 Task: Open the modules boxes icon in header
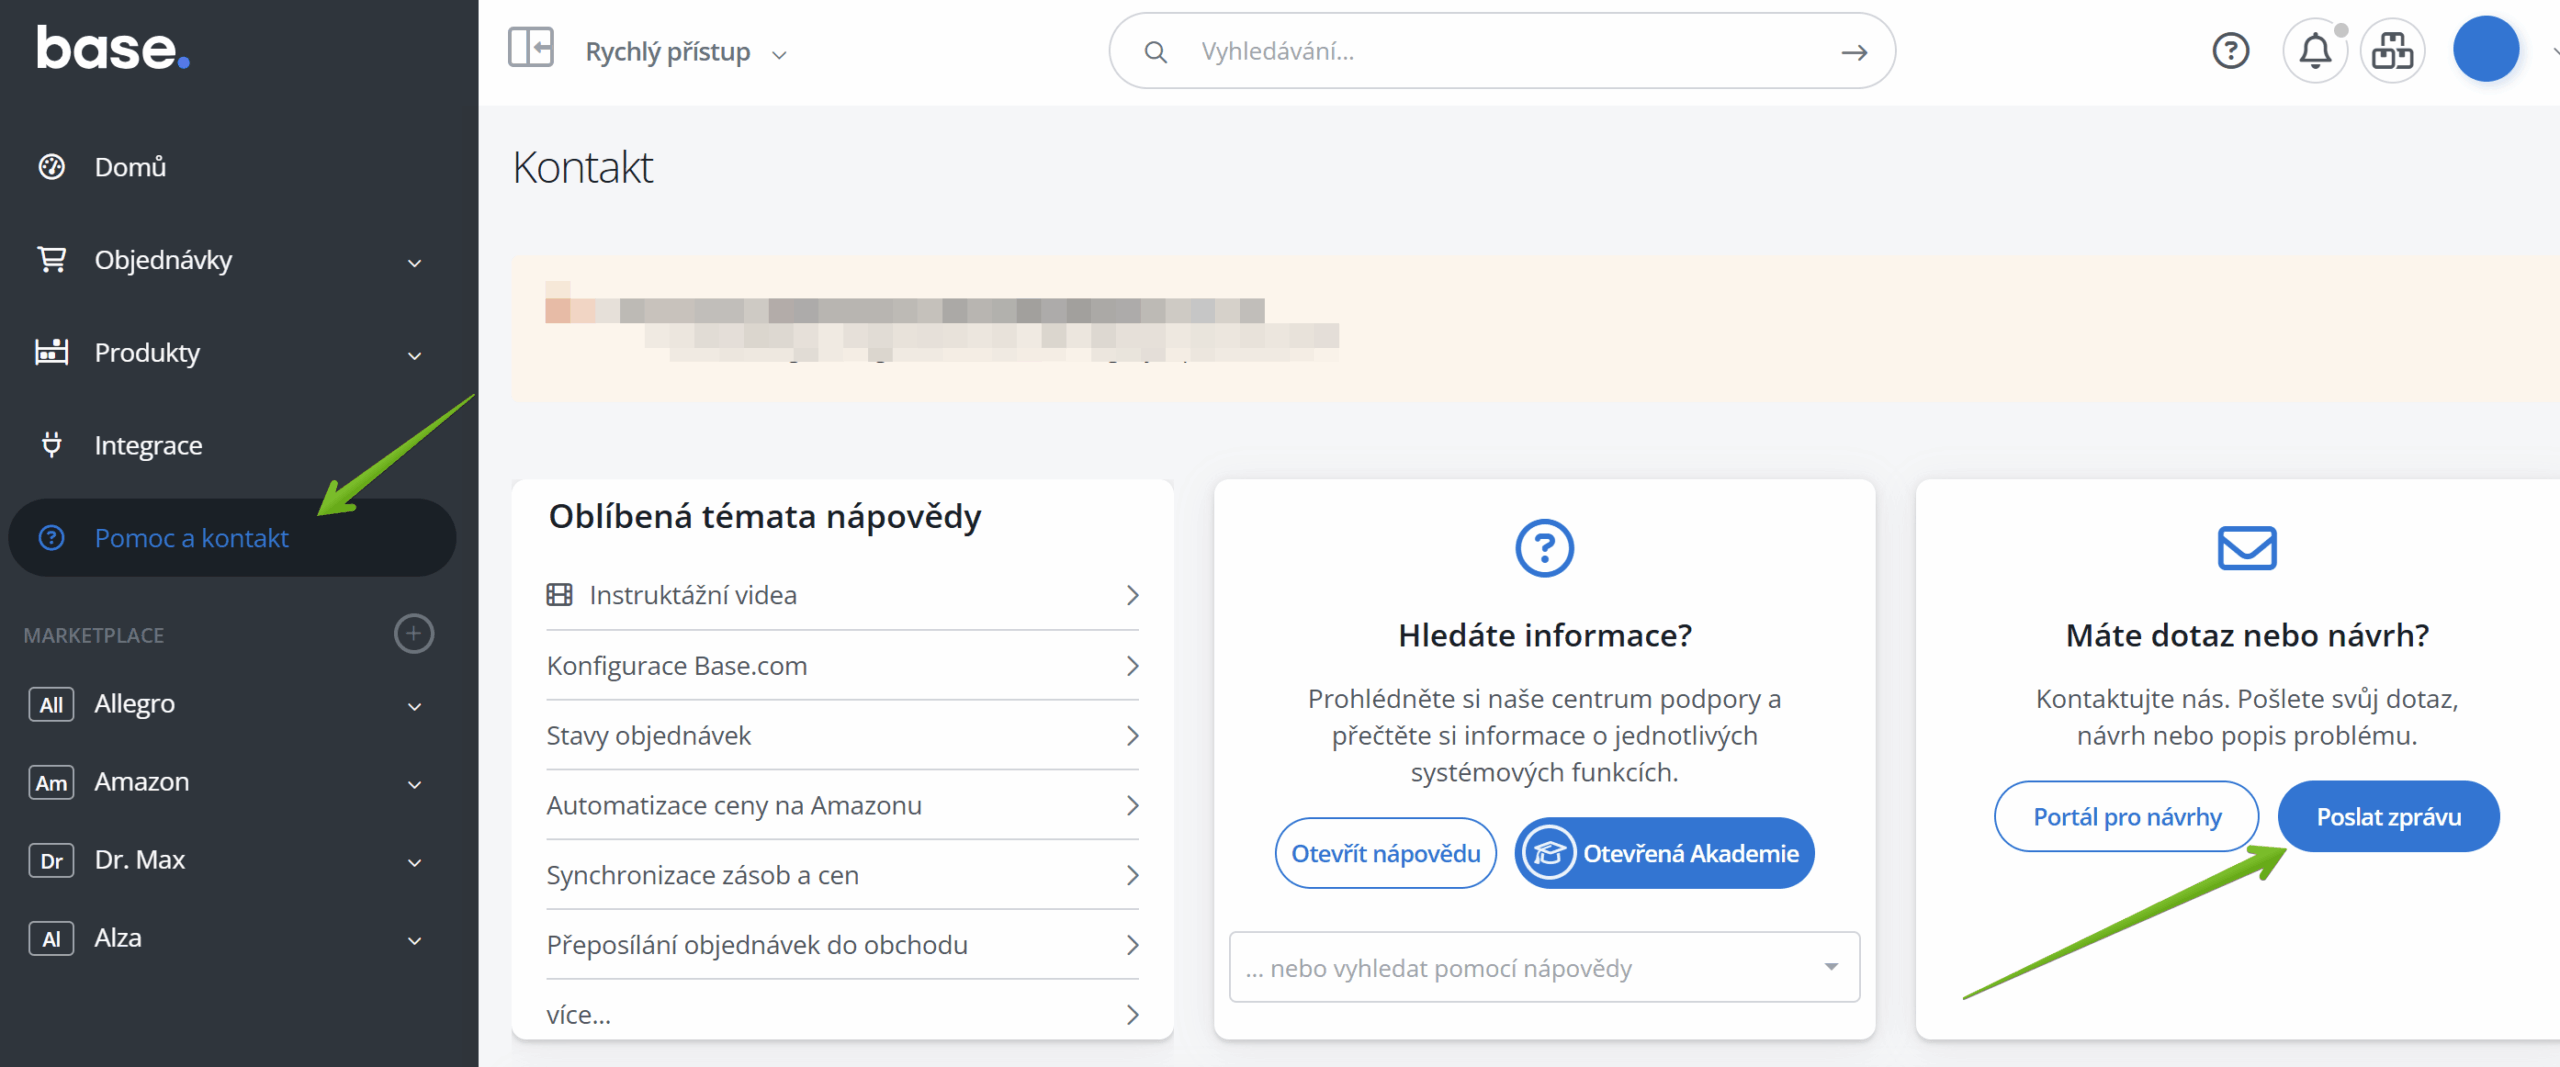[2392, 50]
